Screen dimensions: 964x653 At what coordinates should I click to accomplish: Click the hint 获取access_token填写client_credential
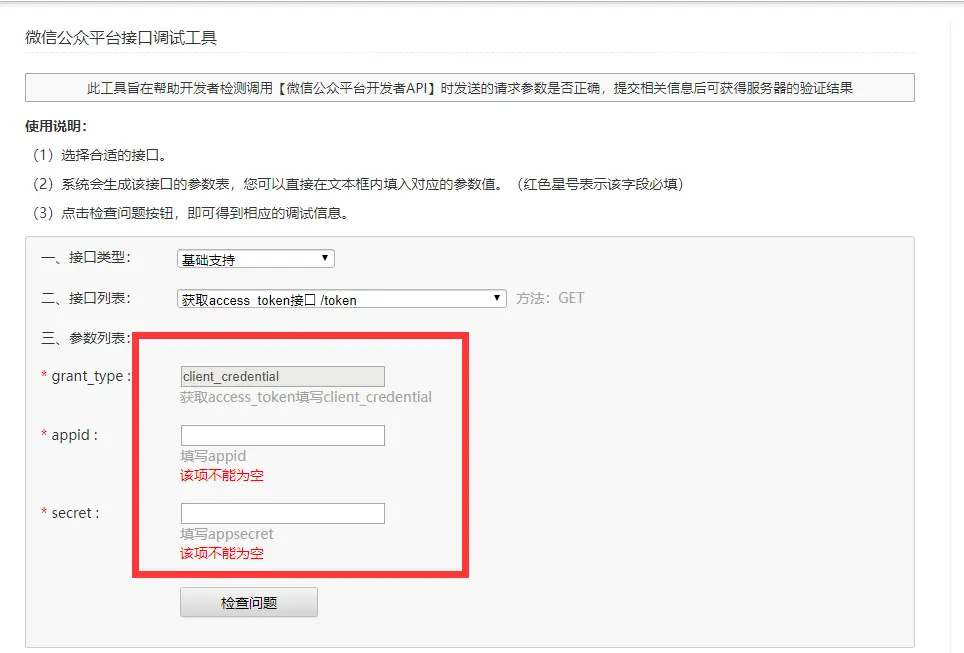pos(306,397)
